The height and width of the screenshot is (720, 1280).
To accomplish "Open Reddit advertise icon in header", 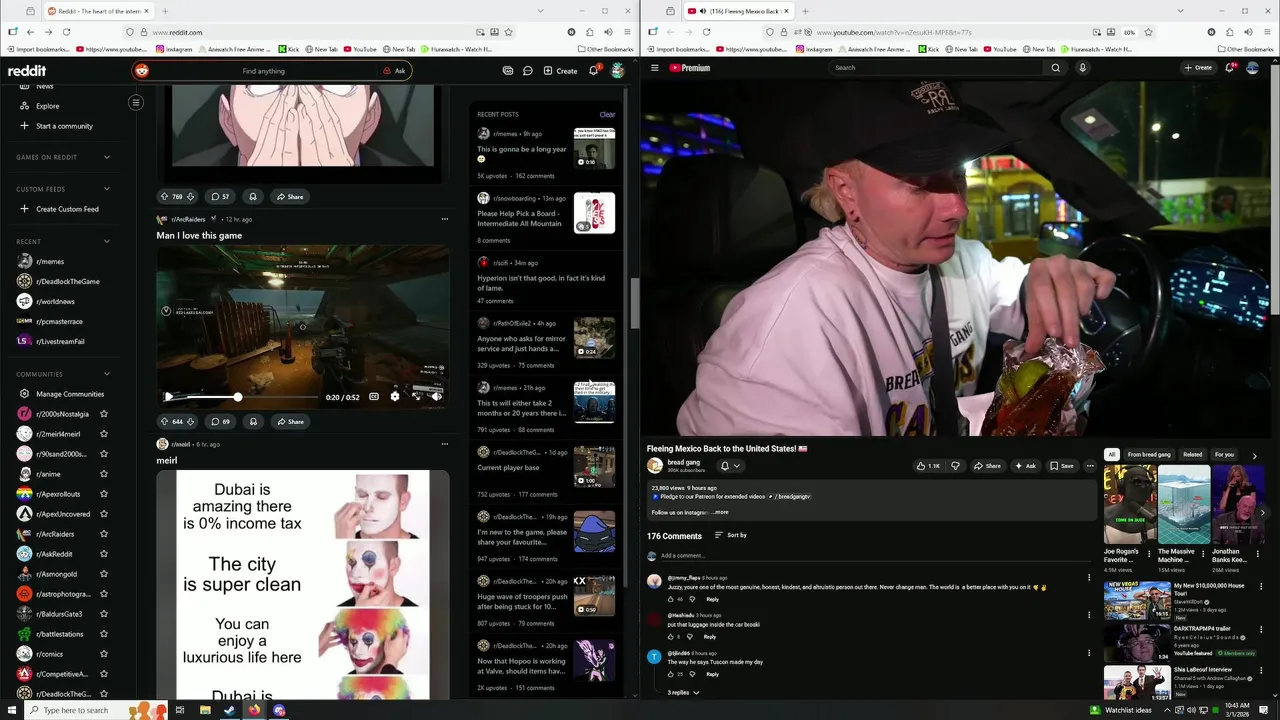I will [508, 71].
